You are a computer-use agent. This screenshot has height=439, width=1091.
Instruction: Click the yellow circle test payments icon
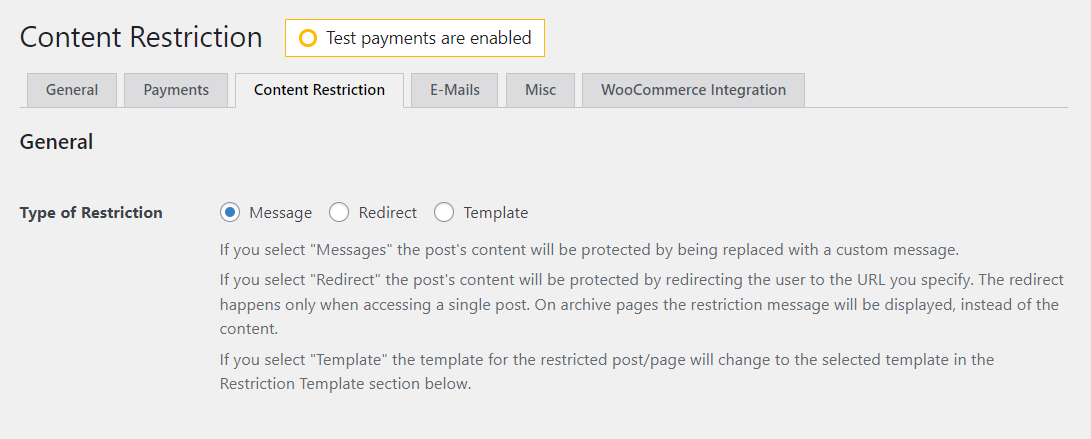pos(308,38)
